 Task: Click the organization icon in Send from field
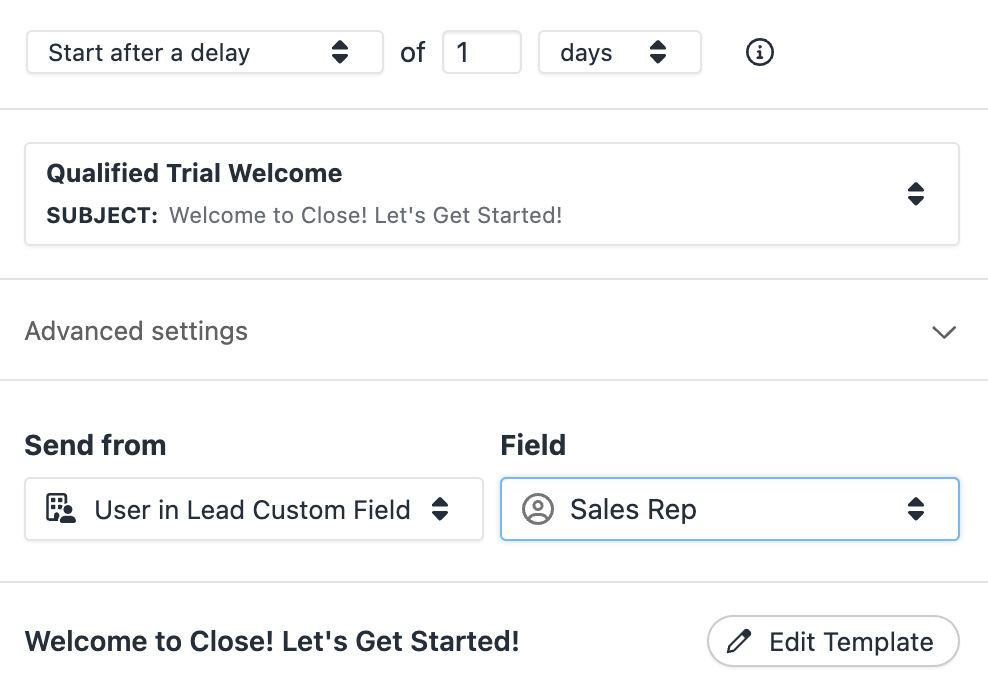point(60,509)
